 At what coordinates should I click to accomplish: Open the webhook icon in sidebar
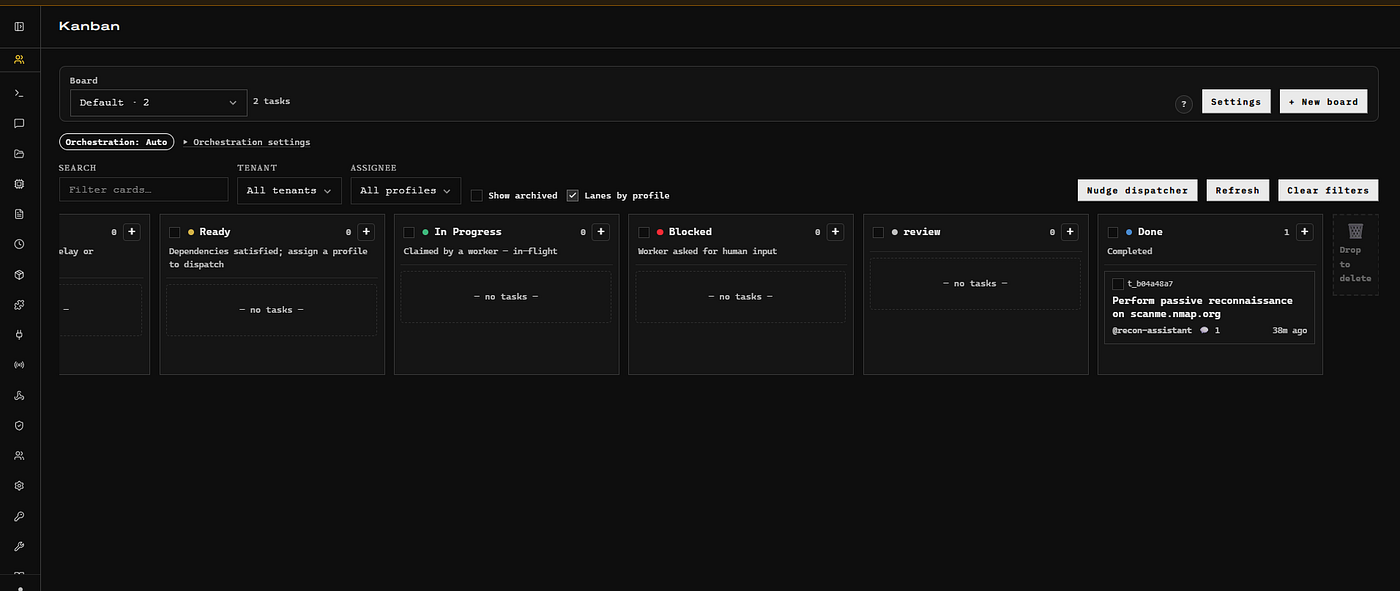click(19, 395)
